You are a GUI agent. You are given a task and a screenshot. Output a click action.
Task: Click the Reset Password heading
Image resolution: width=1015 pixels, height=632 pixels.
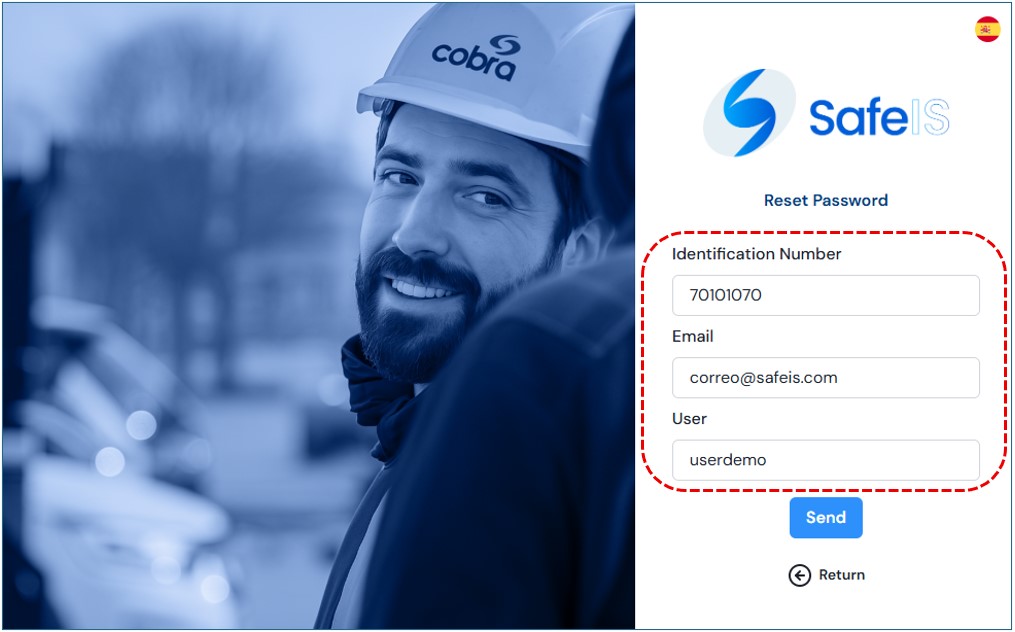click(x=825, y=200)
